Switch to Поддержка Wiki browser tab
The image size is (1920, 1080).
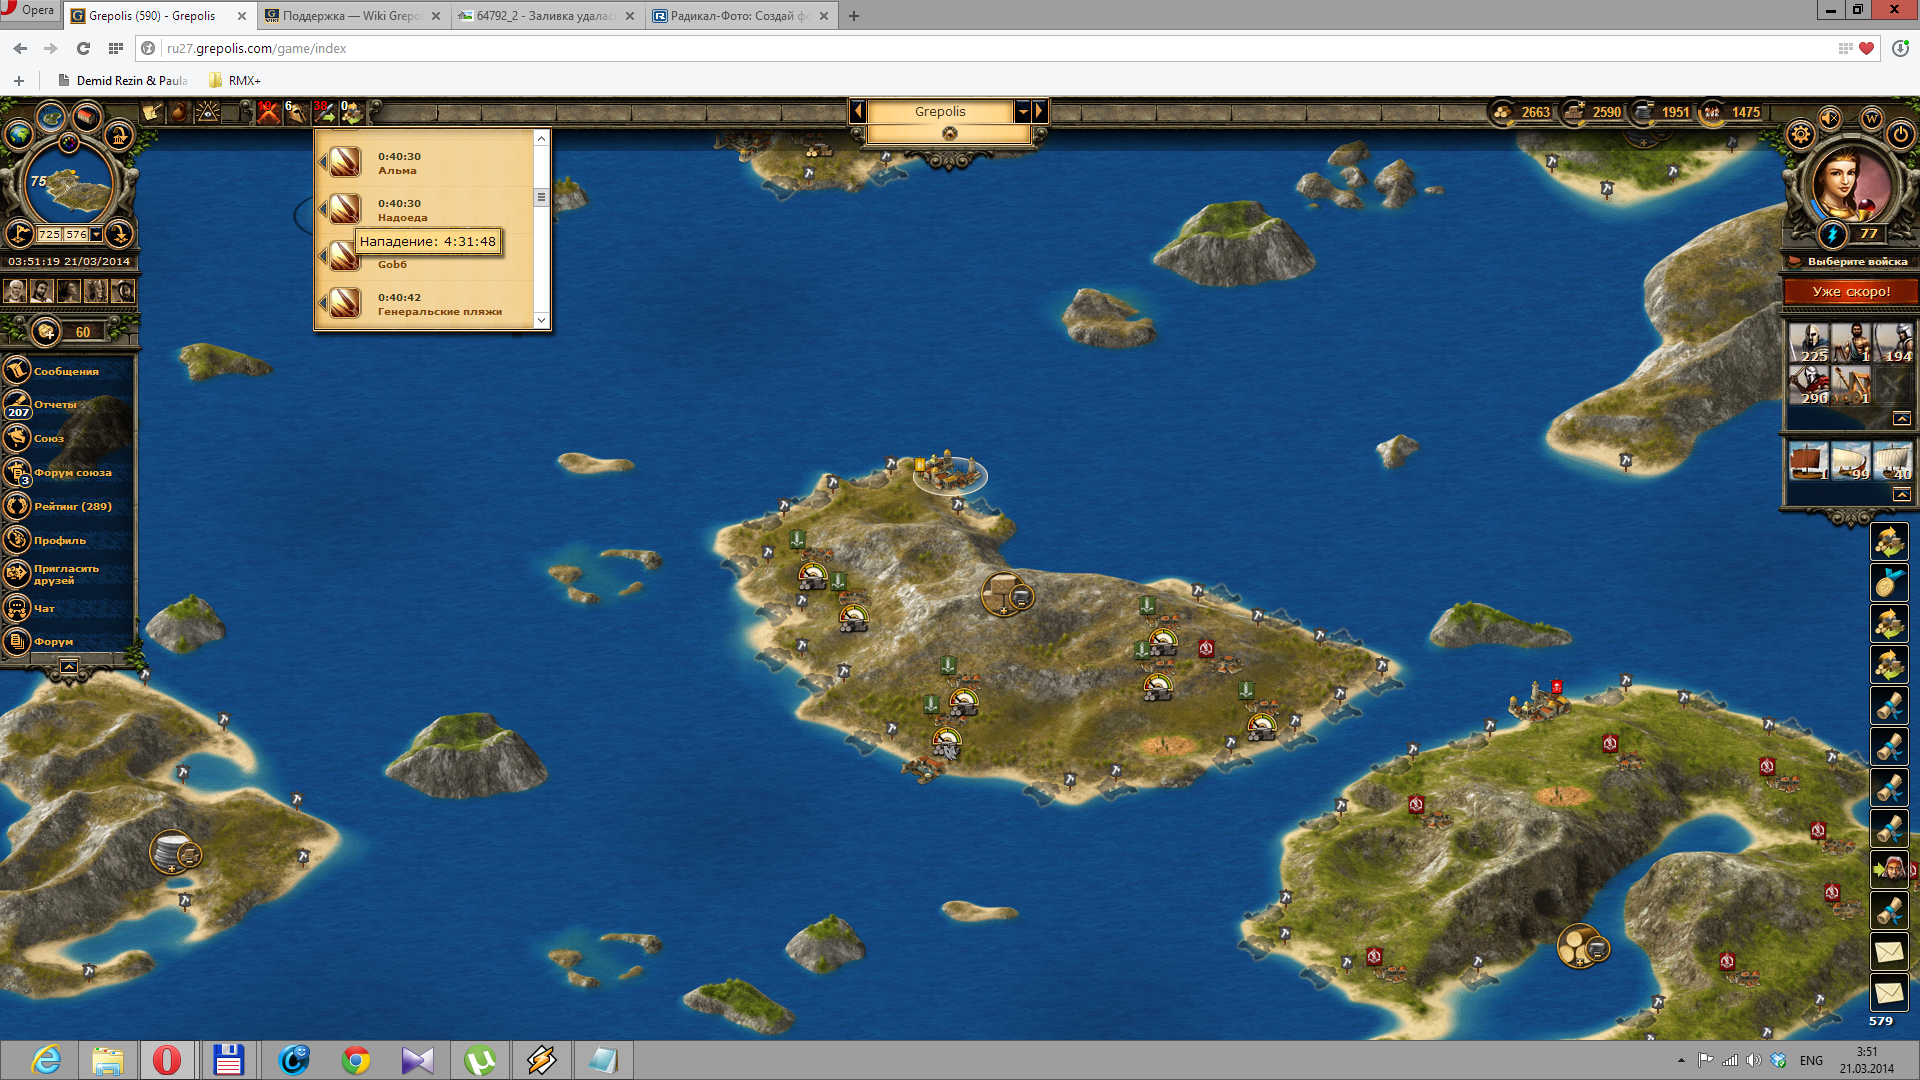pos(352,16)
